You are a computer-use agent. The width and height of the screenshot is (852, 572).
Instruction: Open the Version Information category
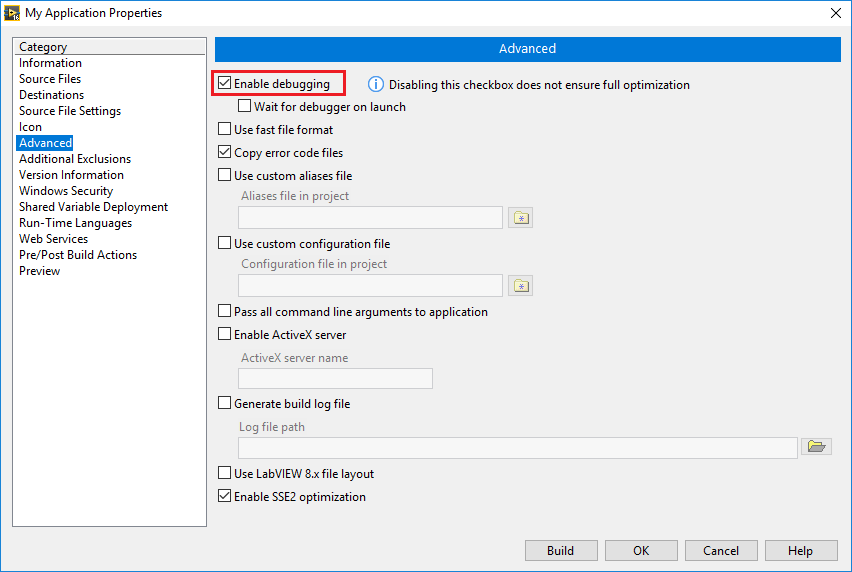tap(71, 175)
